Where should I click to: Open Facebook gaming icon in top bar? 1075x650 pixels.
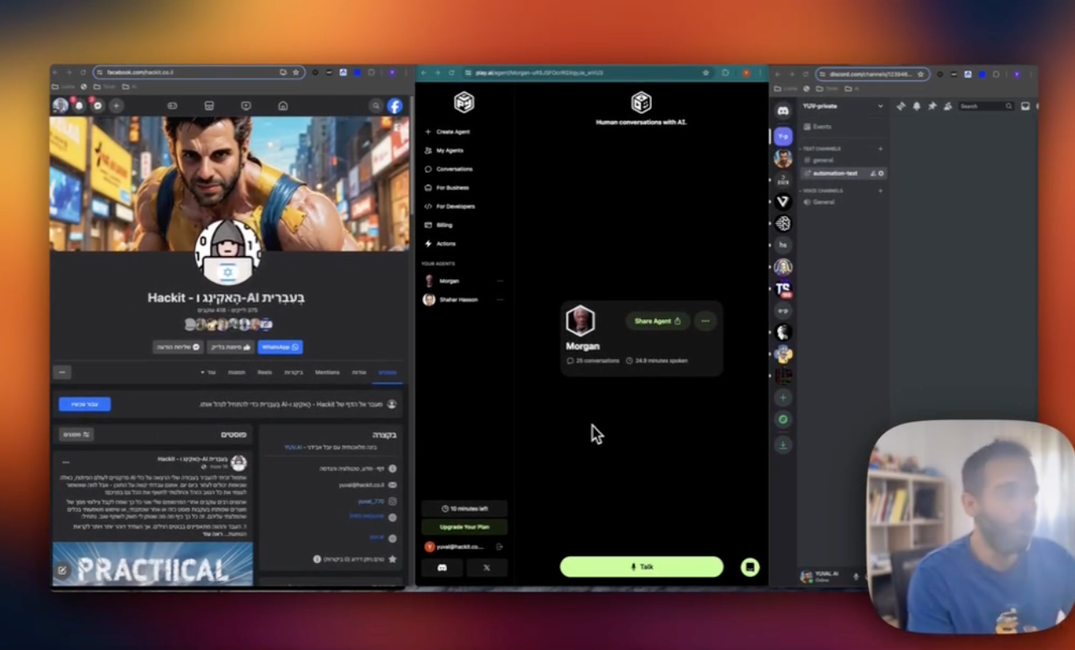tap(172, 106)
